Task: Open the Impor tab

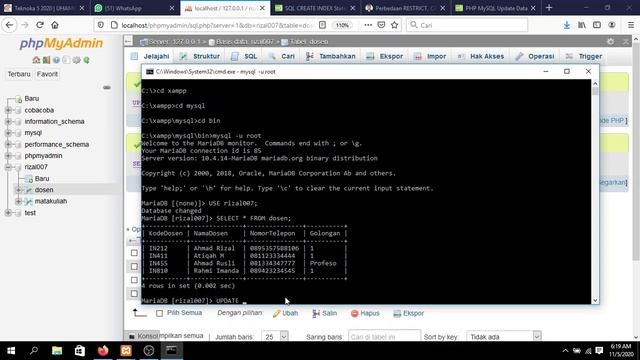Action: (430, 56)
